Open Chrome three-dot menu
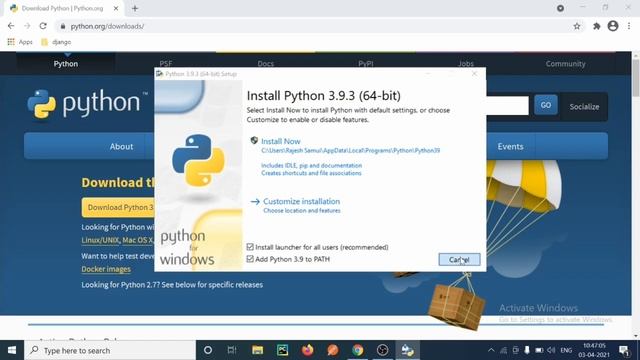This screenshot has height=360, width=640. coord(629,26)
